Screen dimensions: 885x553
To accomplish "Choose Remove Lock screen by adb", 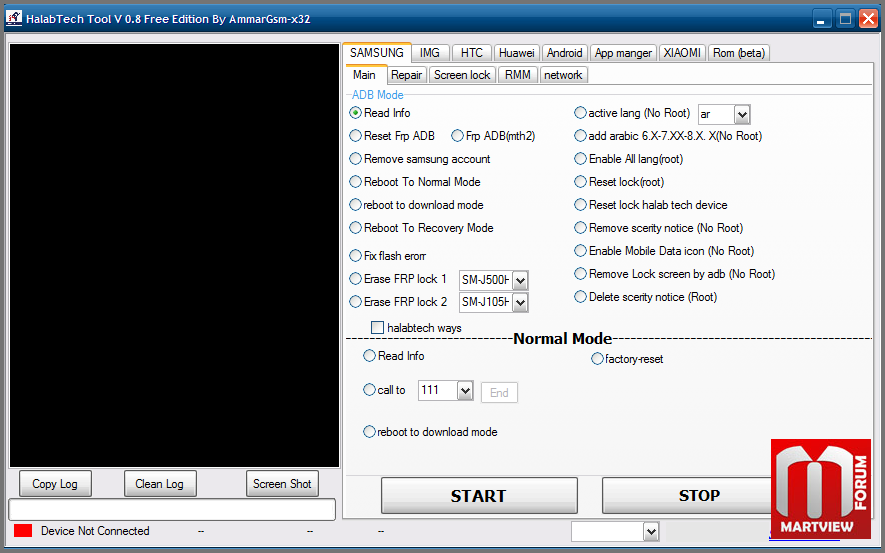I will [x=580, y=274].
